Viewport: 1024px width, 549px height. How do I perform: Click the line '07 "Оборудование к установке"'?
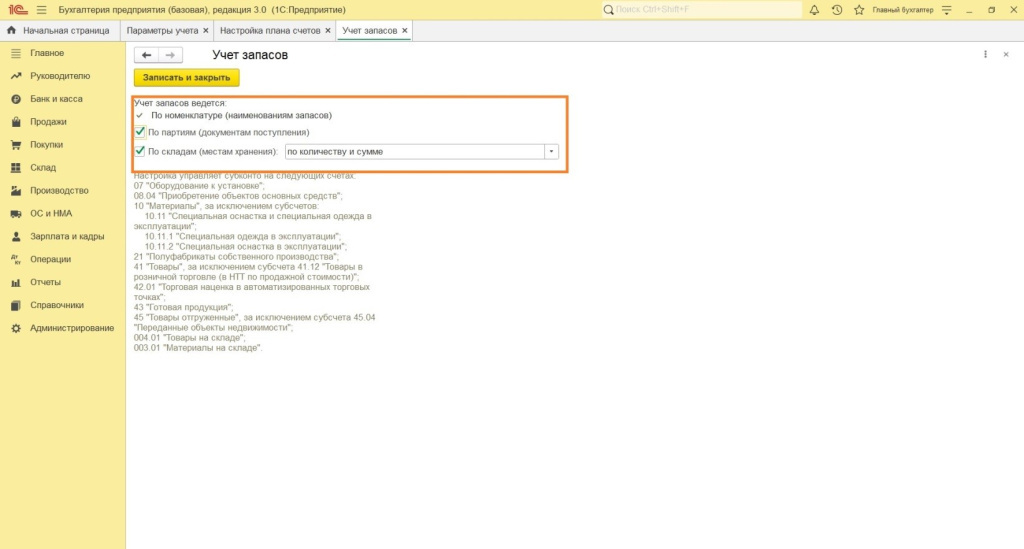tap(199, 186)
